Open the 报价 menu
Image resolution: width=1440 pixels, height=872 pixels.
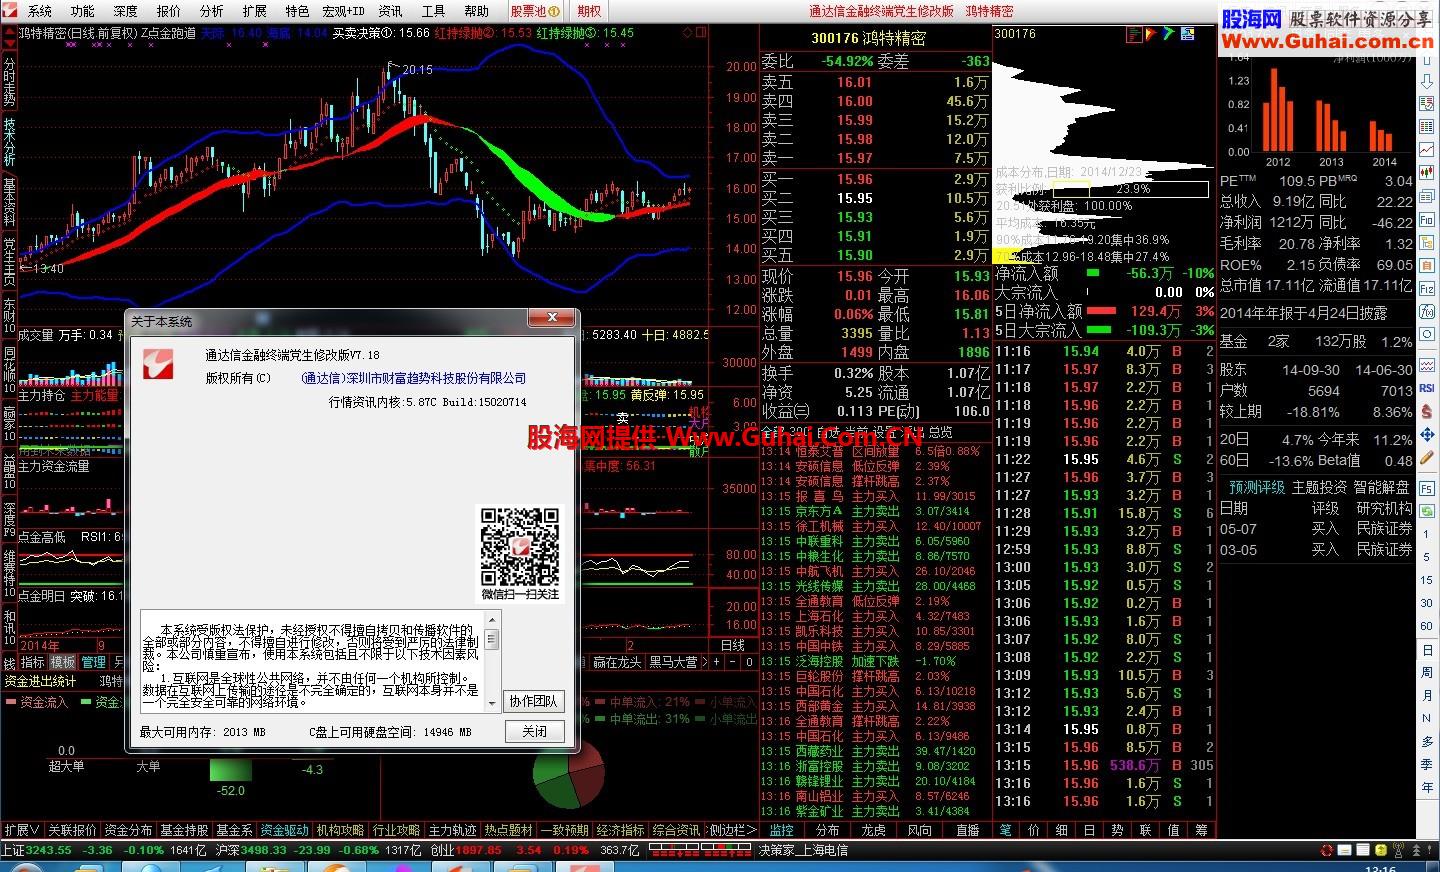click(x=168, y=11)
